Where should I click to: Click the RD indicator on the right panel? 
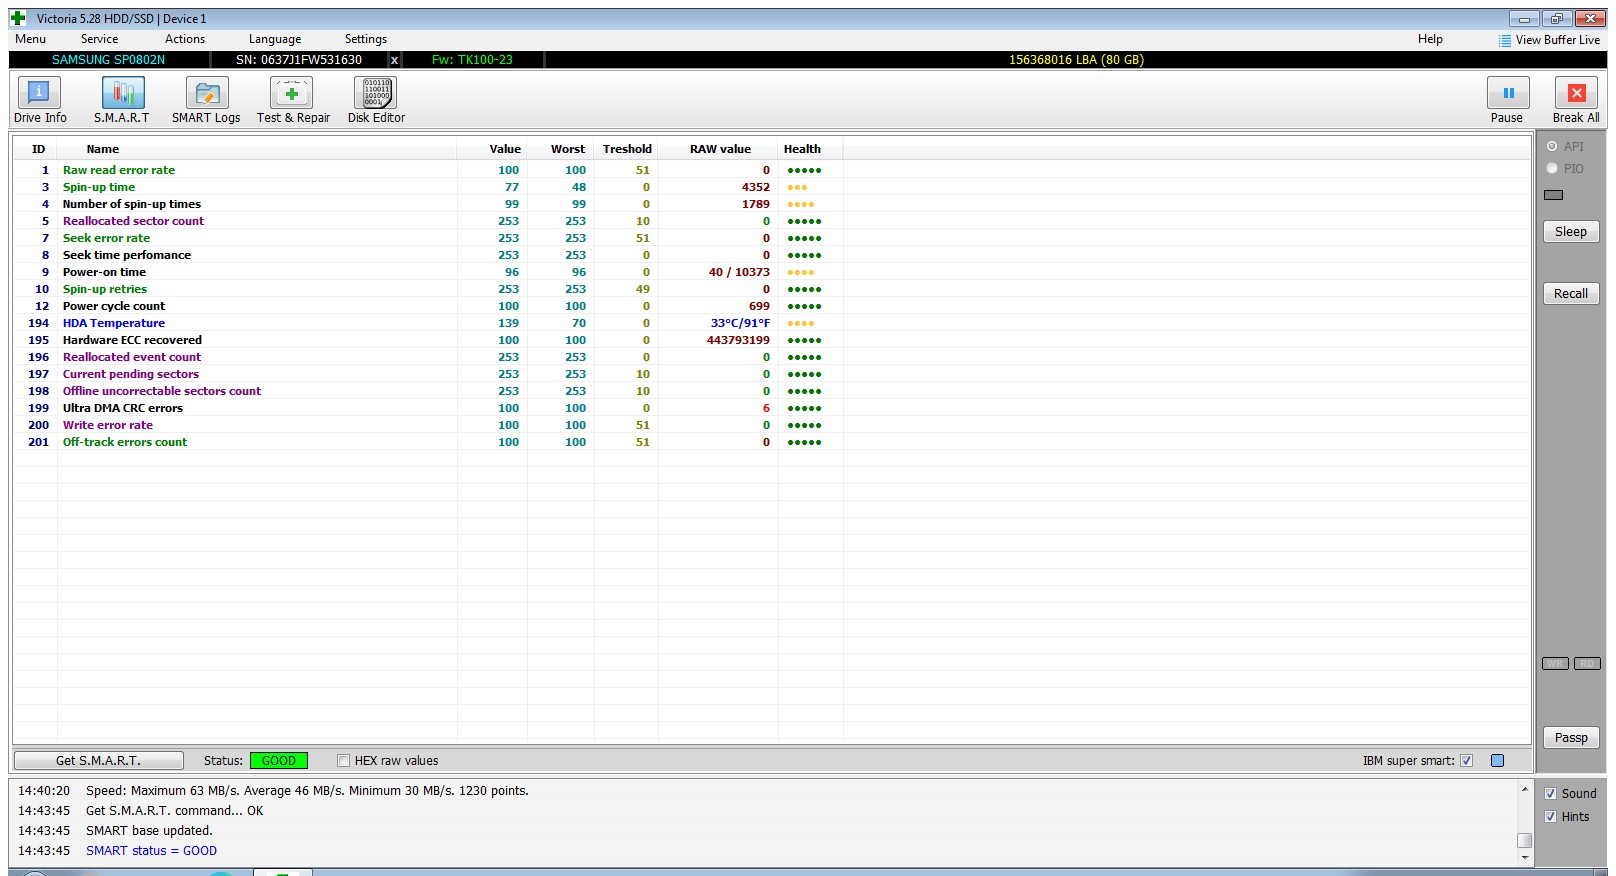1587,664
